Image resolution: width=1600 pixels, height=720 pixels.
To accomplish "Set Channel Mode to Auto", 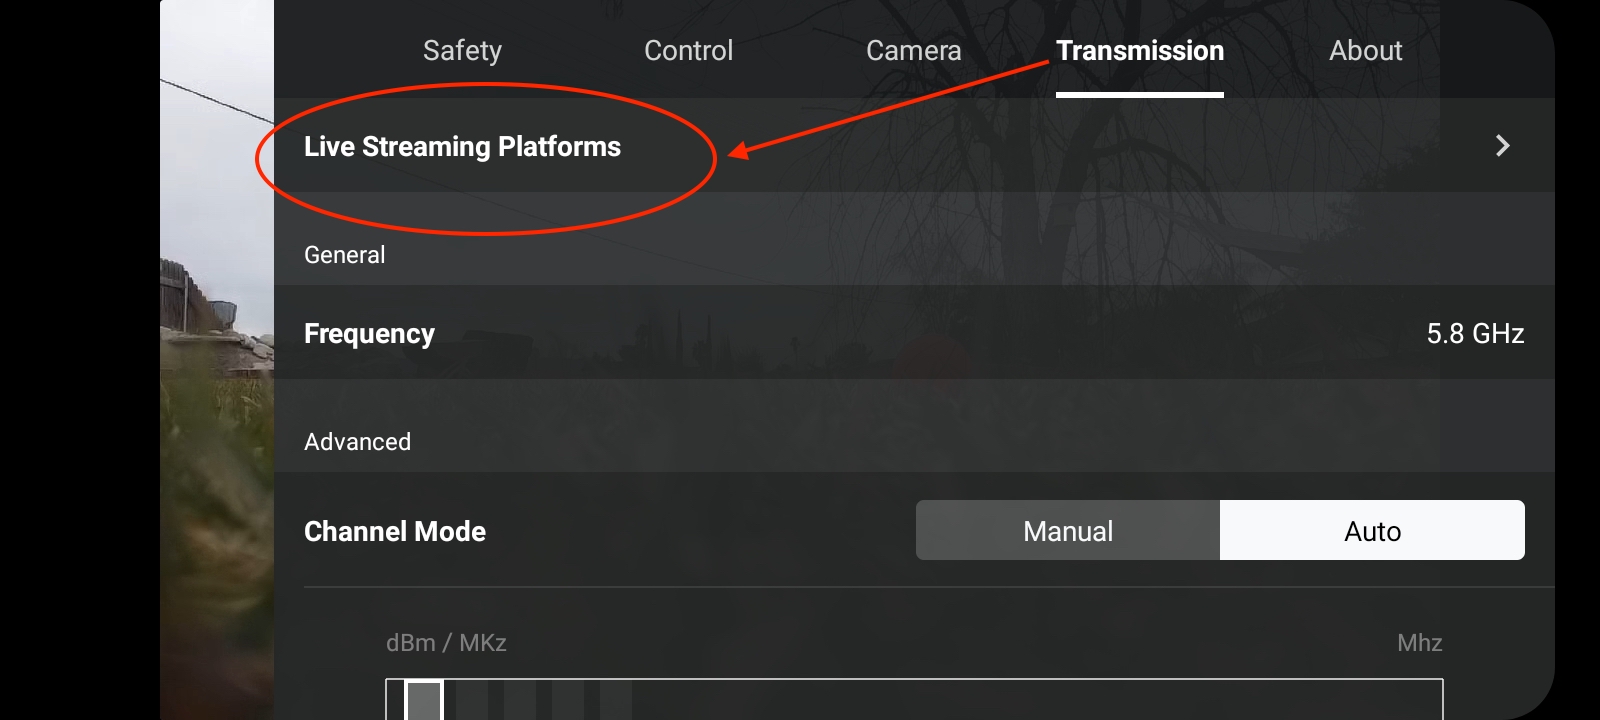I will point(1372,531).
